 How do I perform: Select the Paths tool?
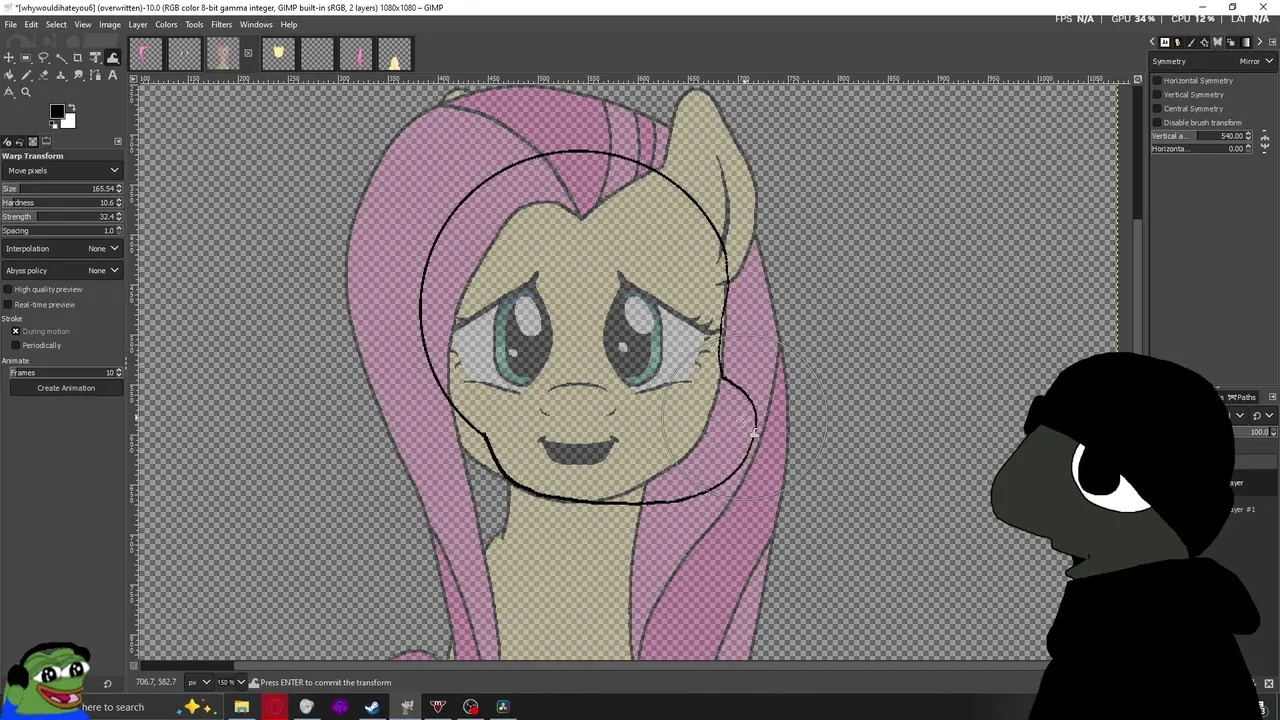pyautogui.click(x=95, y=75)
